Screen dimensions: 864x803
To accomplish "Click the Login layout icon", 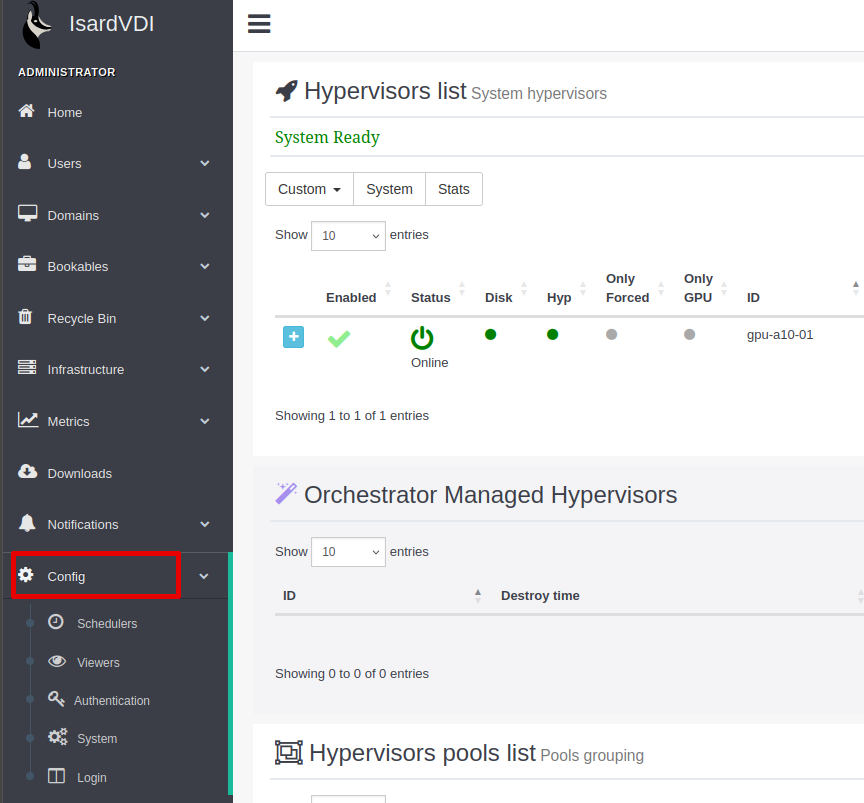I will coord(57,777).
